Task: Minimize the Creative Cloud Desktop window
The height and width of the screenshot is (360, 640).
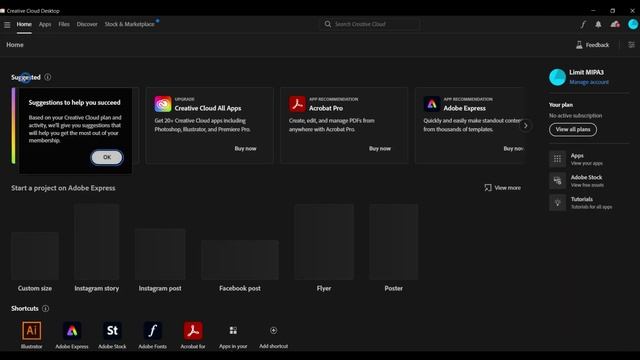Action: (593, 11)
